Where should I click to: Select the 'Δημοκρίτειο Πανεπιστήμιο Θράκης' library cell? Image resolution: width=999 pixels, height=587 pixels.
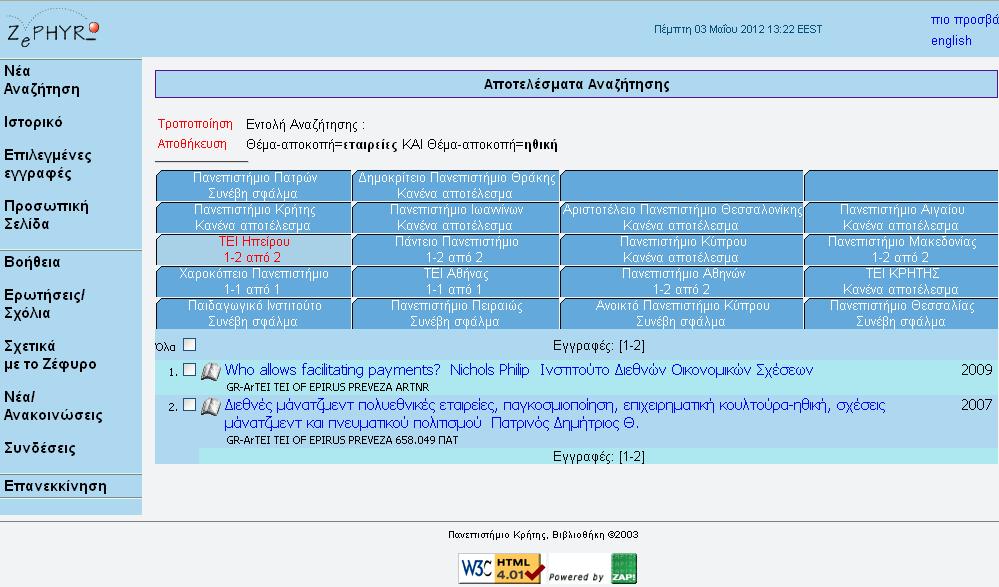tap(456, 185)
